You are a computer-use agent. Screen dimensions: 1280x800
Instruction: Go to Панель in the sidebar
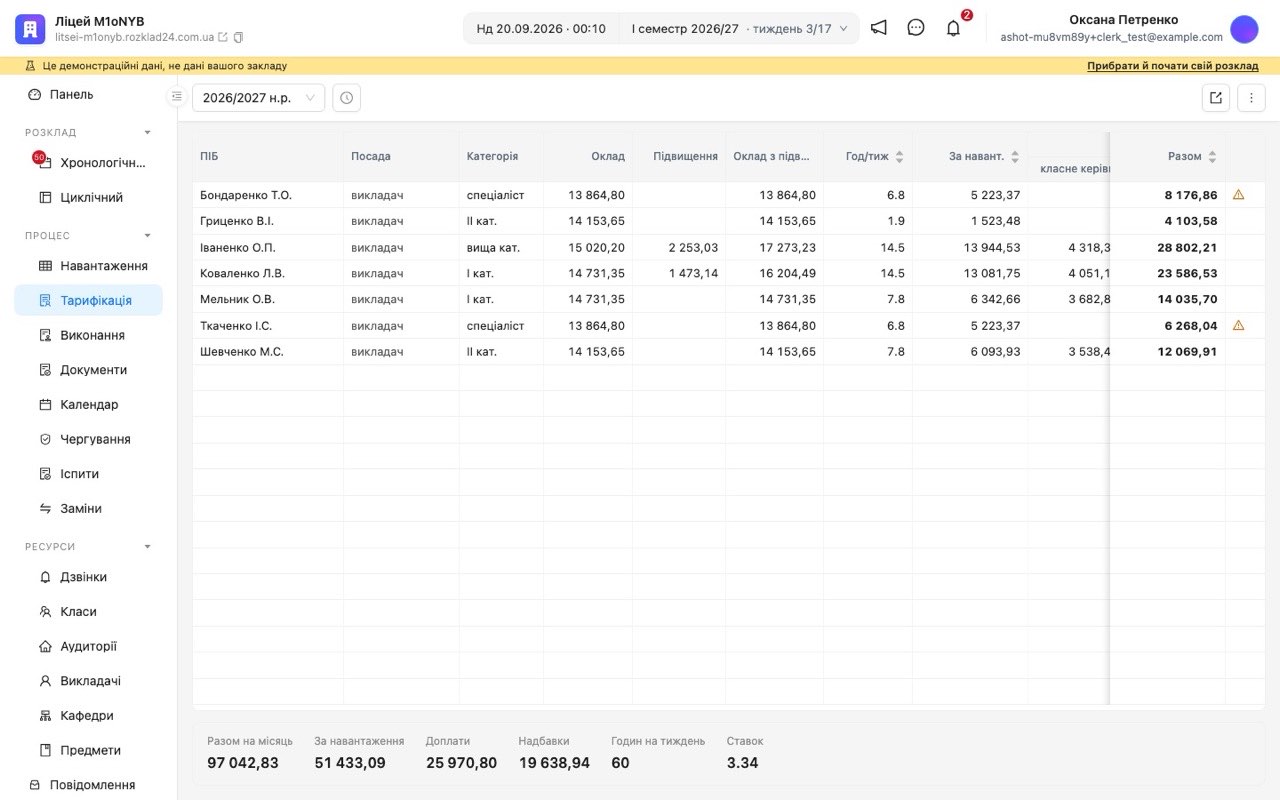click(88, 94)
